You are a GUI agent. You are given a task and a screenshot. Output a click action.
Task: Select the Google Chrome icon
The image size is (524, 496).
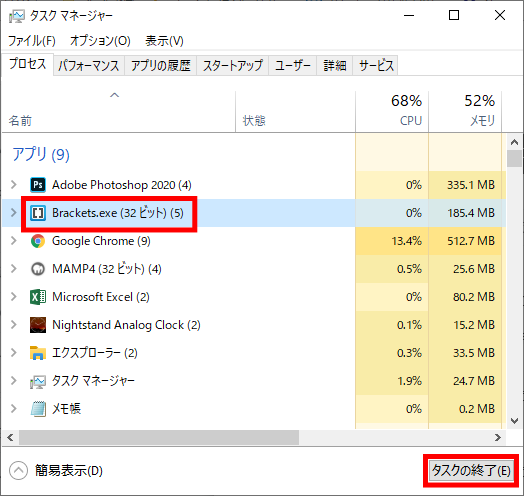38,241
